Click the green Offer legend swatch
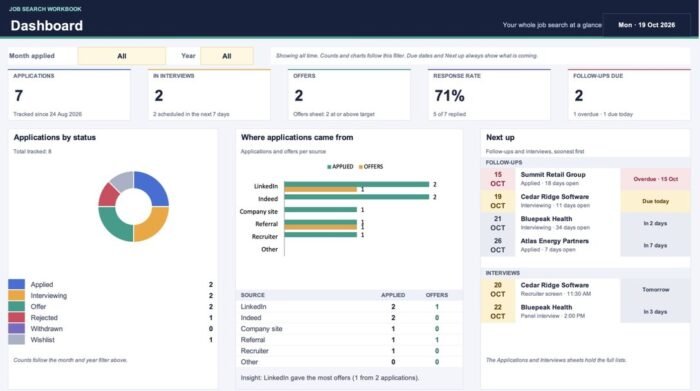Screen dimensions: 700x391 click(x=17, y=306)
